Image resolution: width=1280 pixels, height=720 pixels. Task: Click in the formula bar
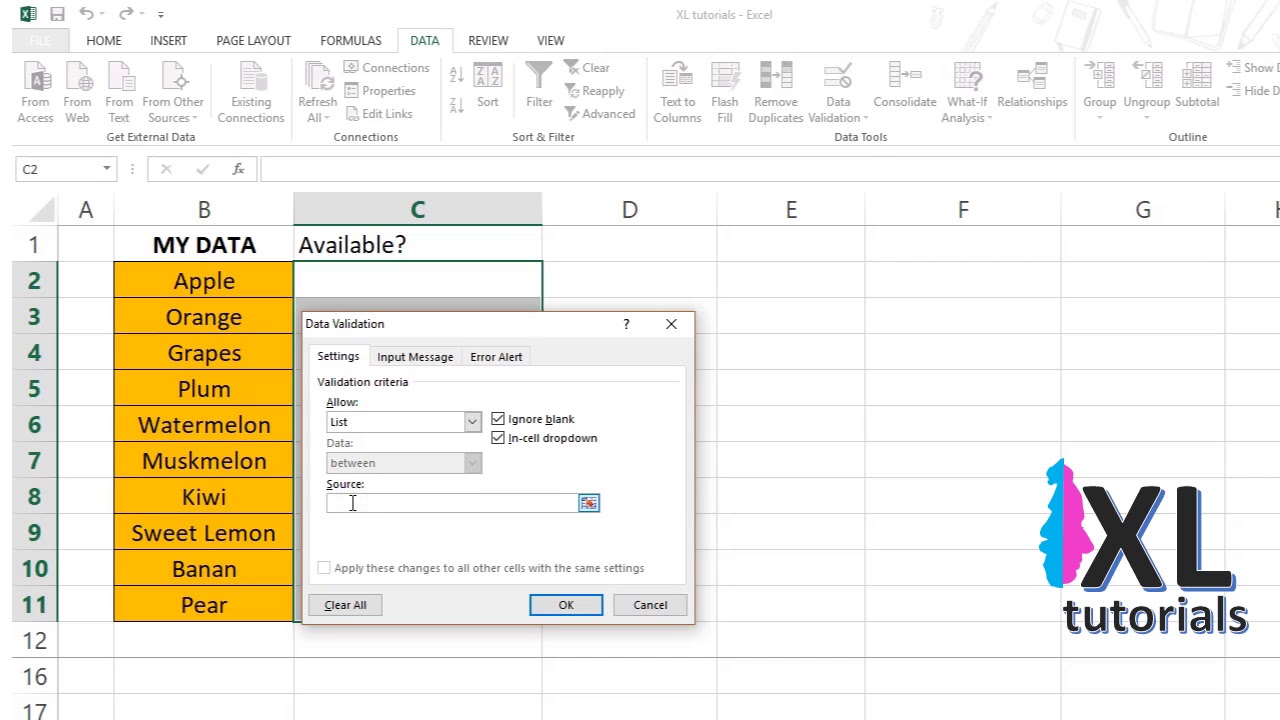[768, 169]
